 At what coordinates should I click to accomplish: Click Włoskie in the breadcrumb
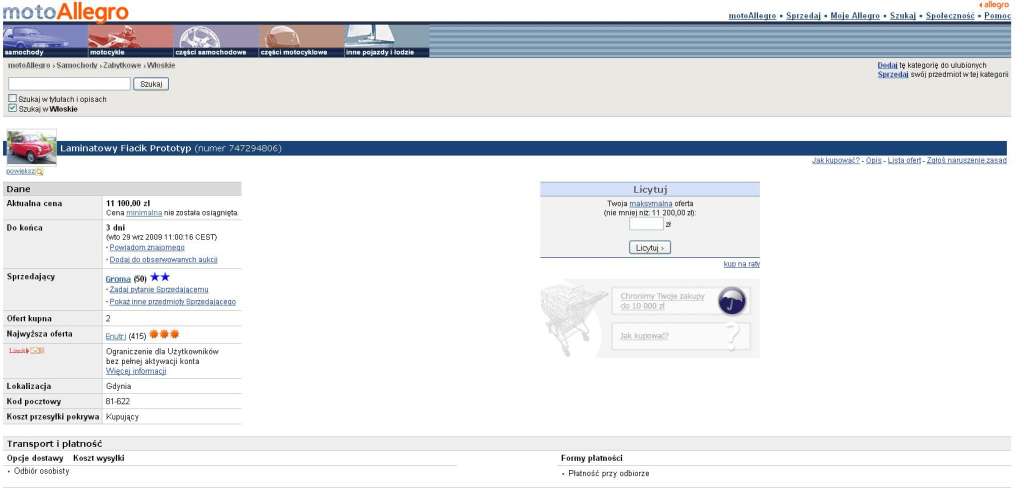pyautogui.click(x=161, y=66)
